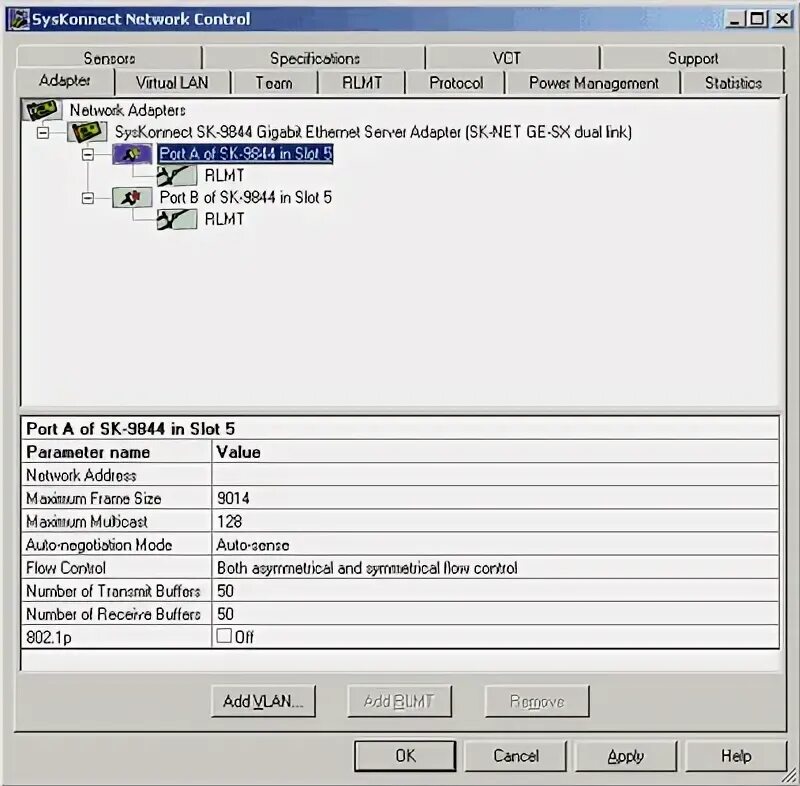Switch to the Sensors tab
Screen dimensions: 800x786
click(109, 58)
